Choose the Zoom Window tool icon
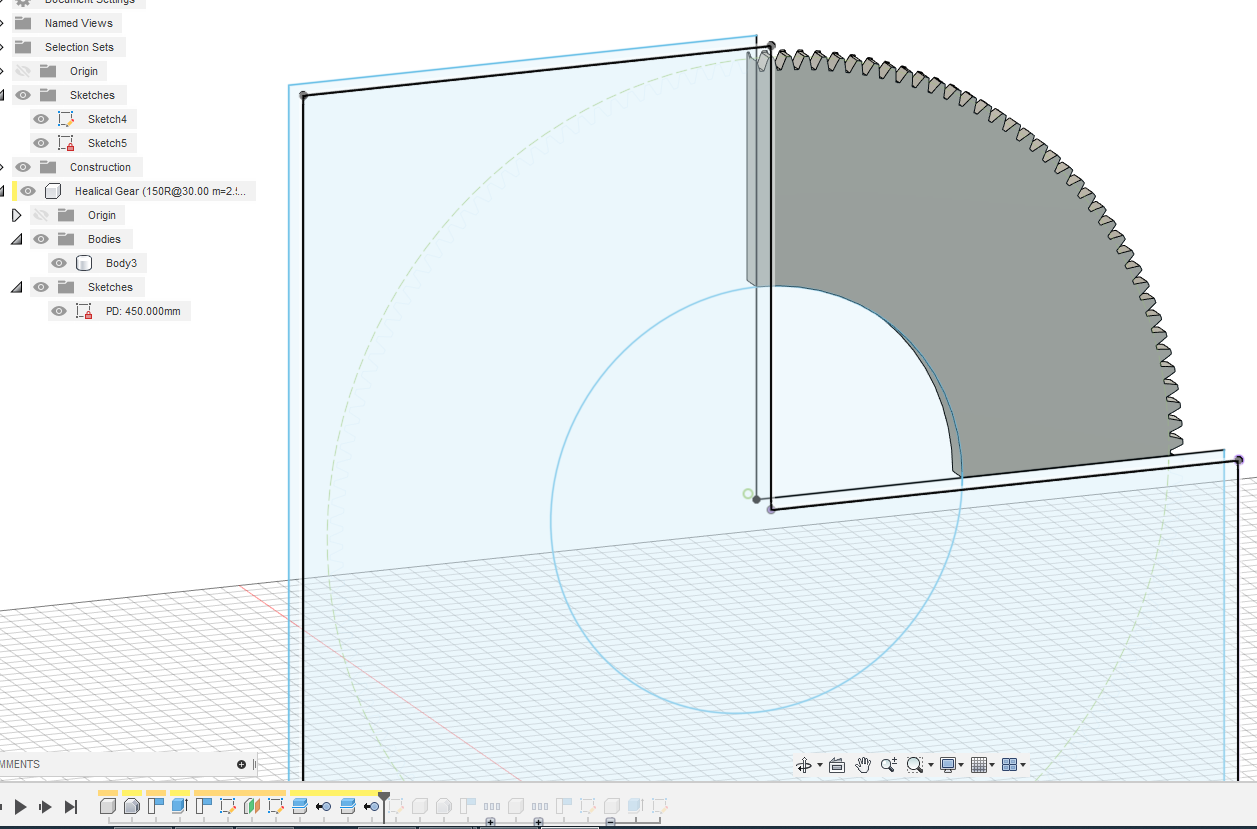The image size is (1257, 829). [913, 765]
